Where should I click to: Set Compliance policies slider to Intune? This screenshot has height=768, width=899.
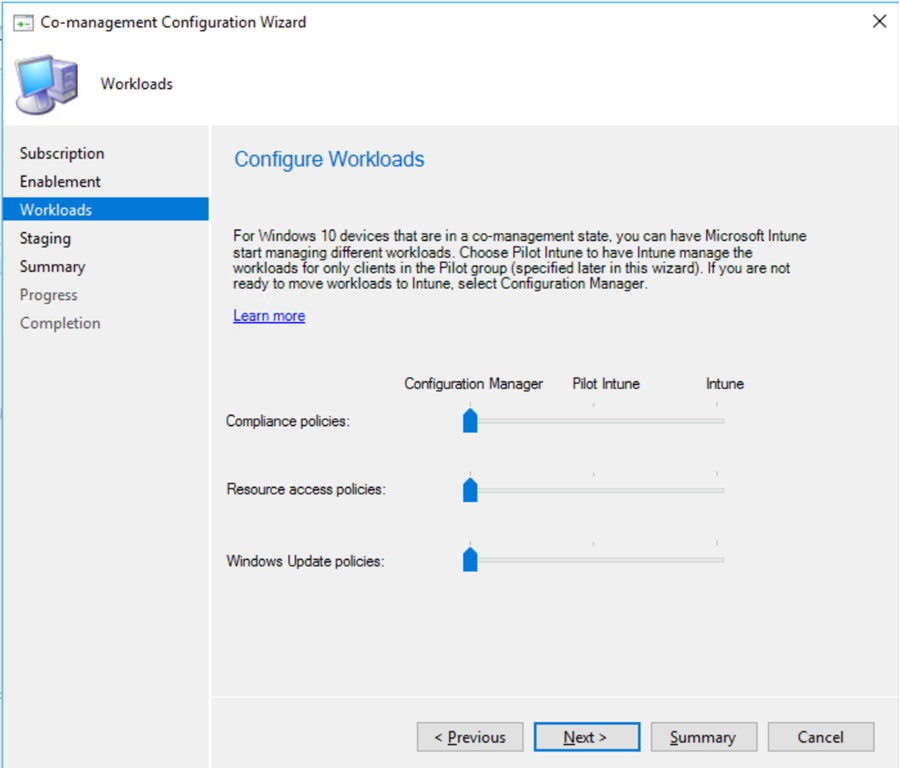717,421
